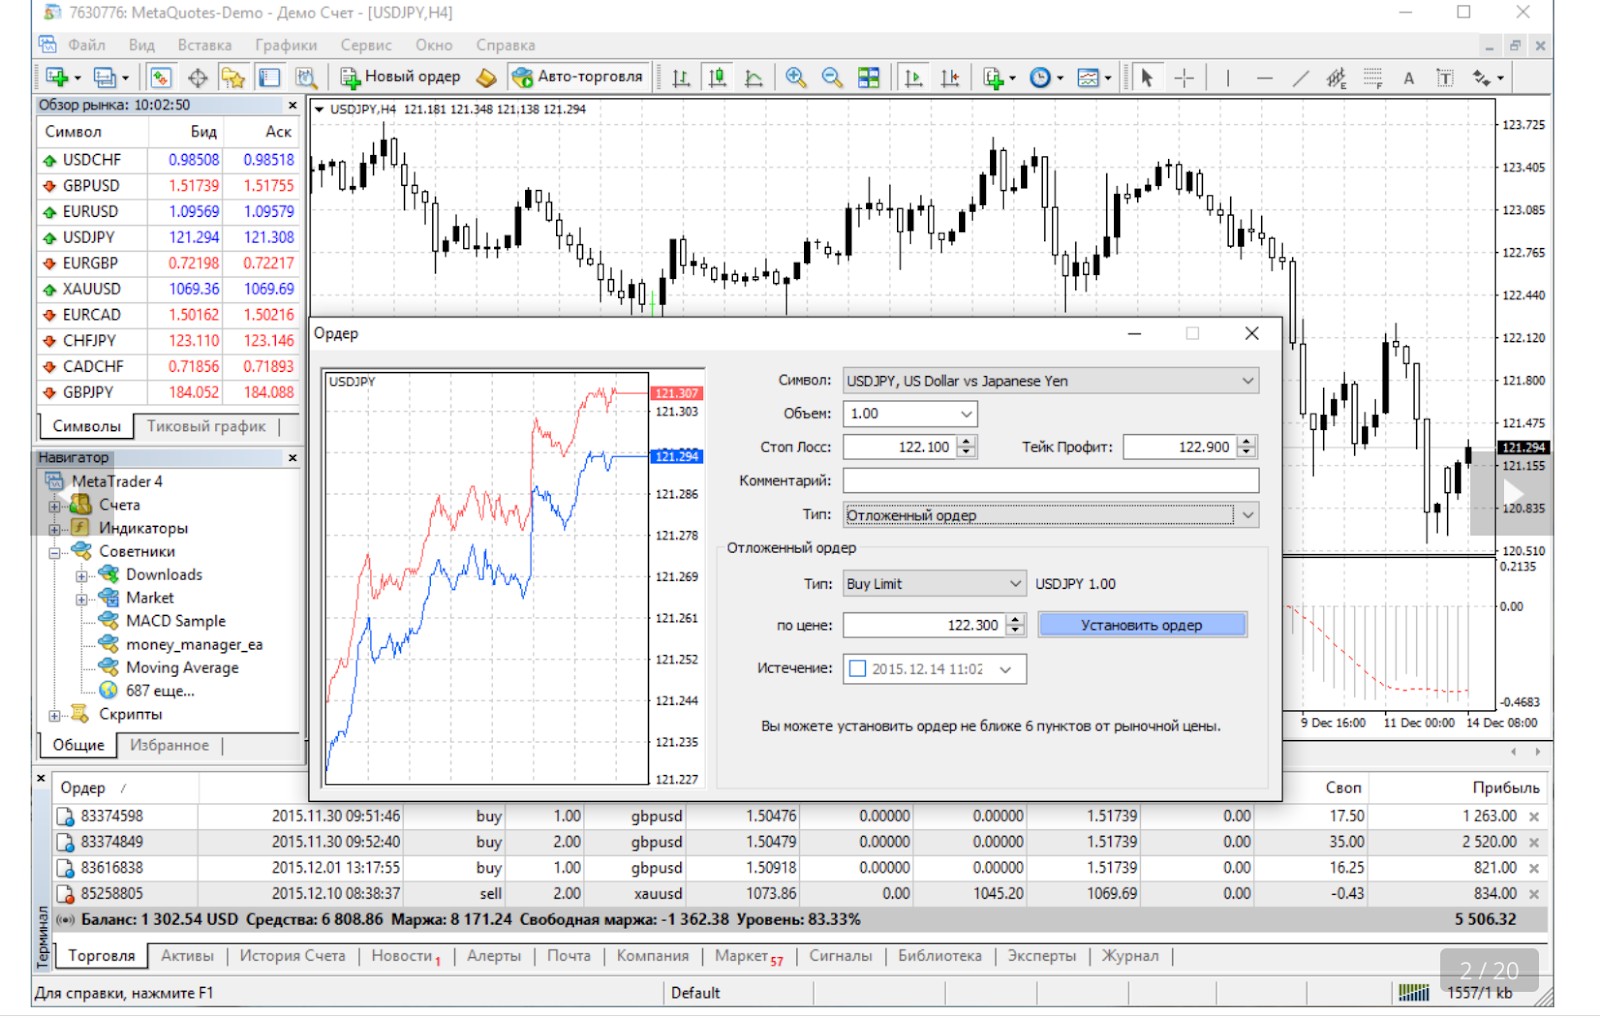1600x1019 pixels.
Task: Switch chart to bar chart
Action: (x=681, y=77)
